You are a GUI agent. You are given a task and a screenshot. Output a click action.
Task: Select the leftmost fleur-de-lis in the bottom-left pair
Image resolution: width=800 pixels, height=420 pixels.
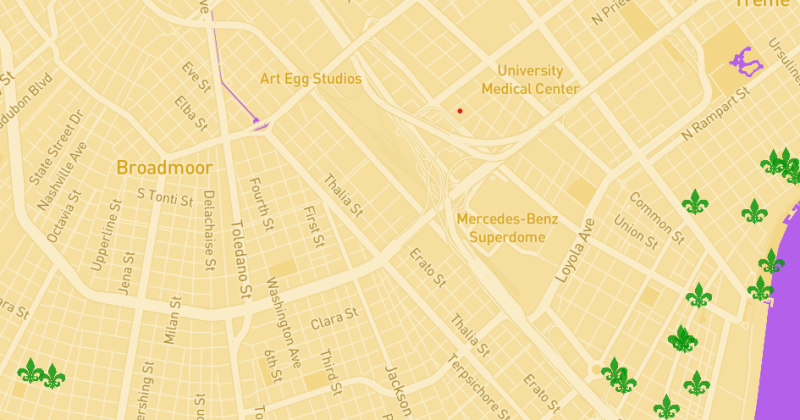click(31, 371)
